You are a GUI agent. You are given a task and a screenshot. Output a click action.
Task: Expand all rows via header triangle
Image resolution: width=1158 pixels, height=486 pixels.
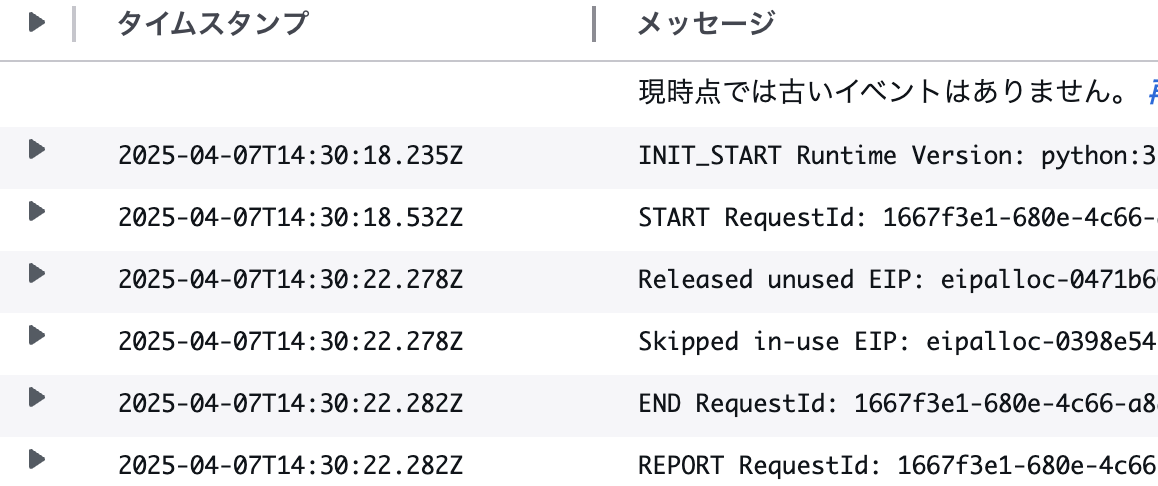(x=37, y=23)
